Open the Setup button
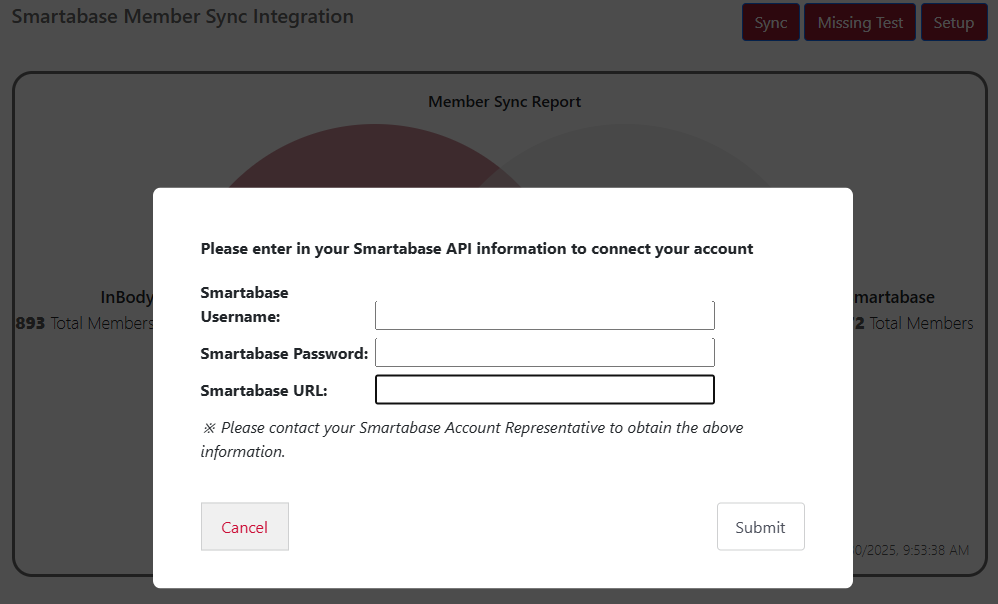This screenshot has width=998, height=604. point(954,22)
